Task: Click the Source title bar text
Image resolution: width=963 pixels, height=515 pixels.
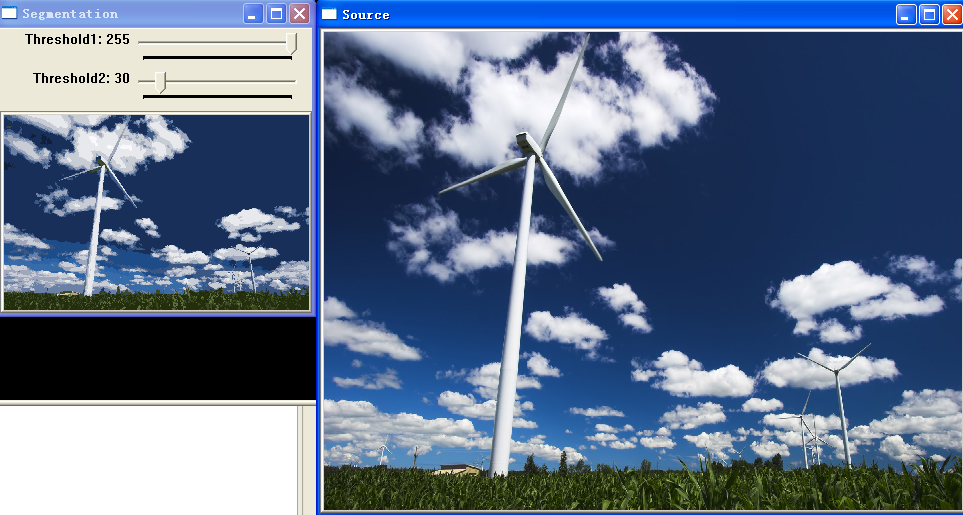Action: [366, 15]
